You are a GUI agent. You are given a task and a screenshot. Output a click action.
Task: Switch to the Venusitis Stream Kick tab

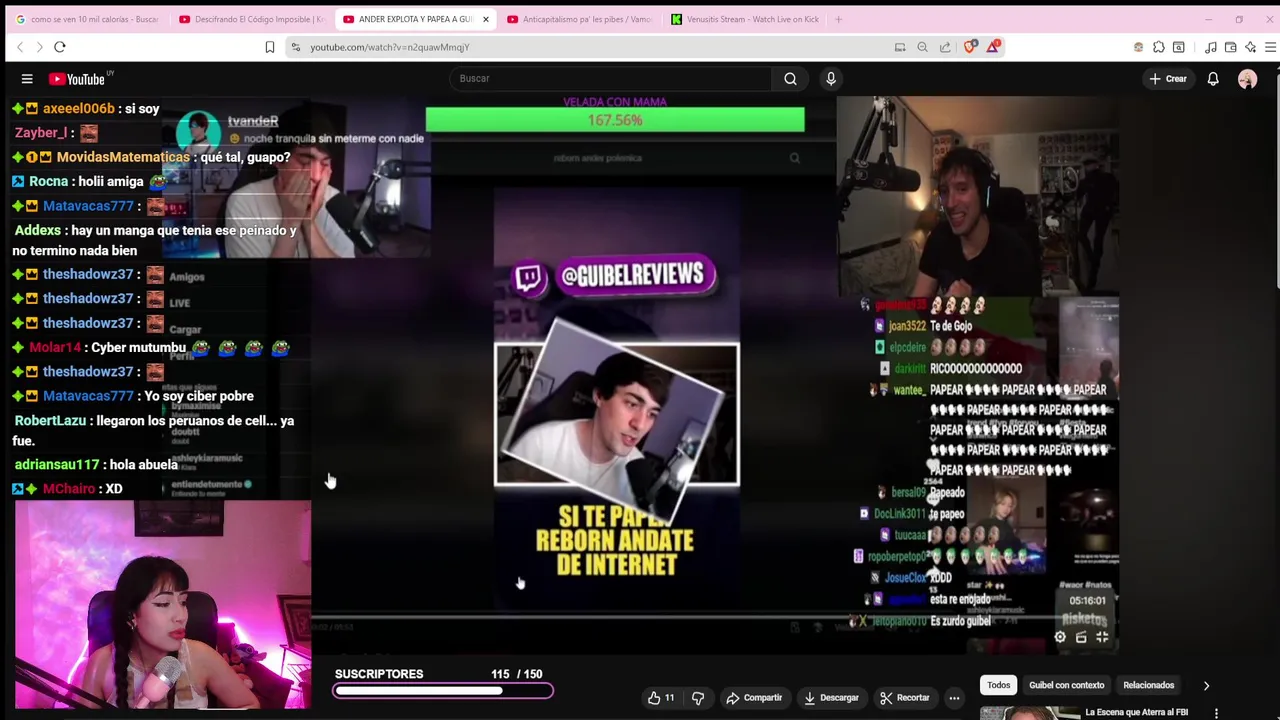(x=745, y=19)
